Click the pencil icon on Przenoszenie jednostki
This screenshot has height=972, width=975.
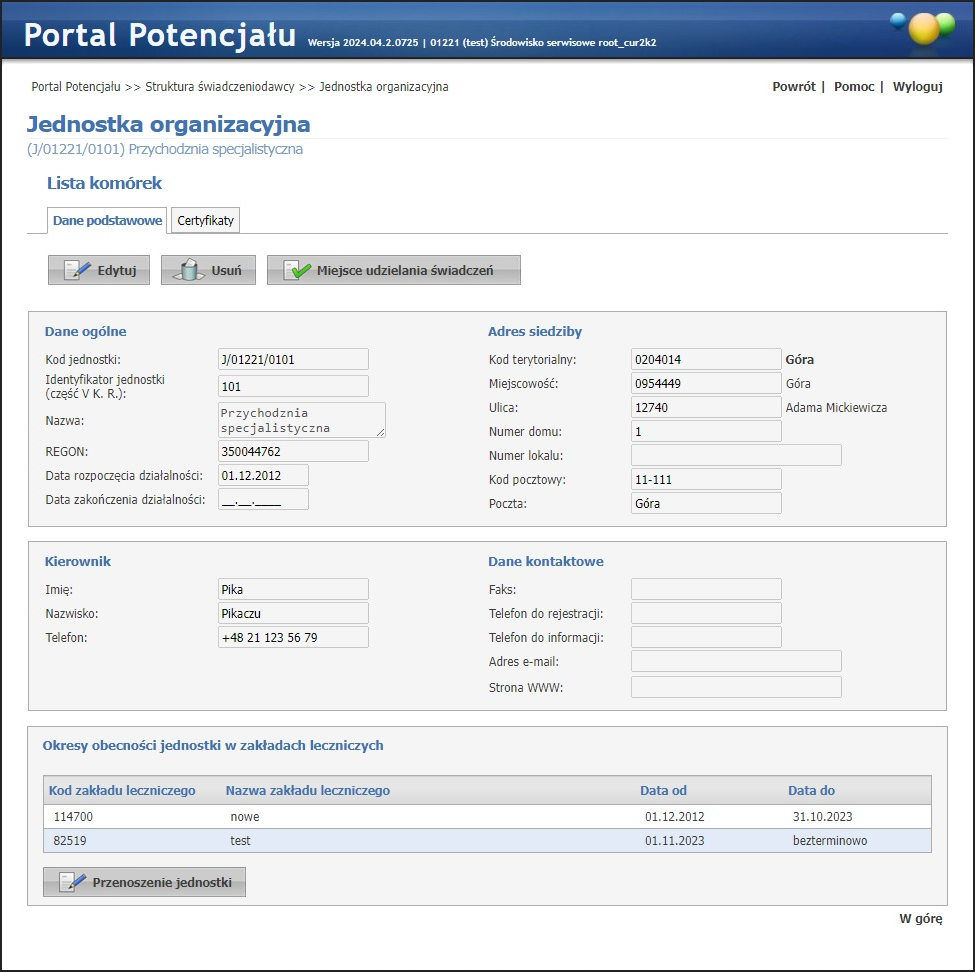point(73,882)
